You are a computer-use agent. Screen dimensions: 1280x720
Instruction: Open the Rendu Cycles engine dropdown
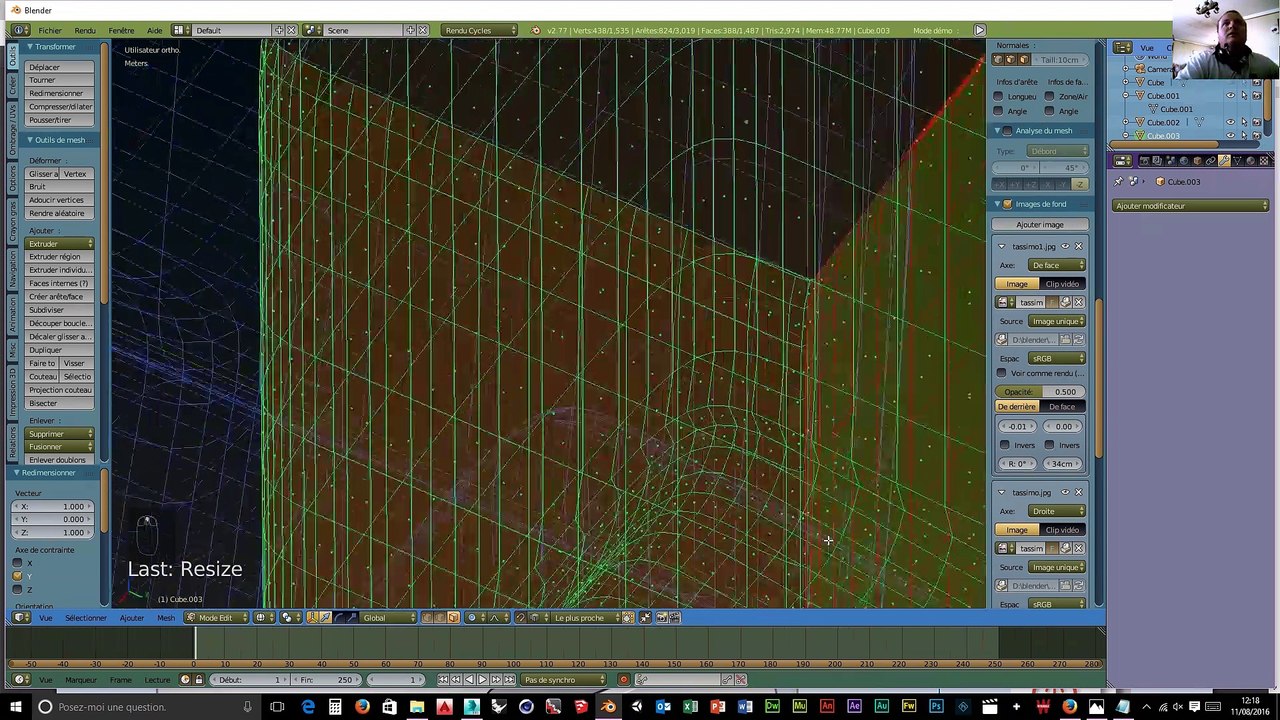477,30
